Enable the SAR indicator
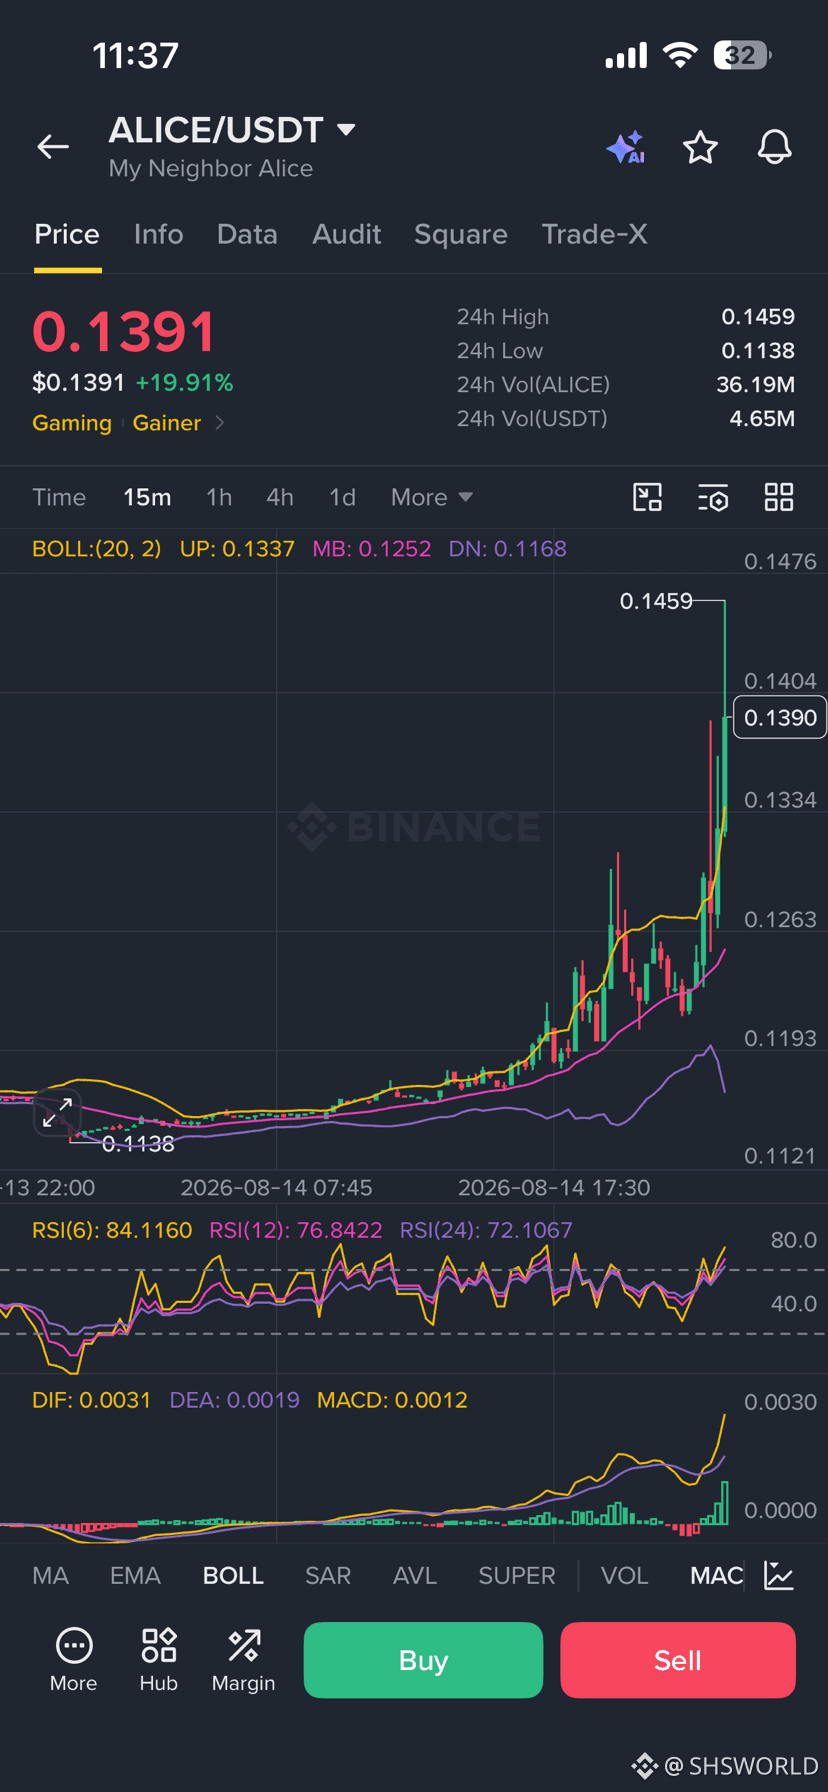The width and height of the screenshot is (828, 1792). click(328, 1576)
